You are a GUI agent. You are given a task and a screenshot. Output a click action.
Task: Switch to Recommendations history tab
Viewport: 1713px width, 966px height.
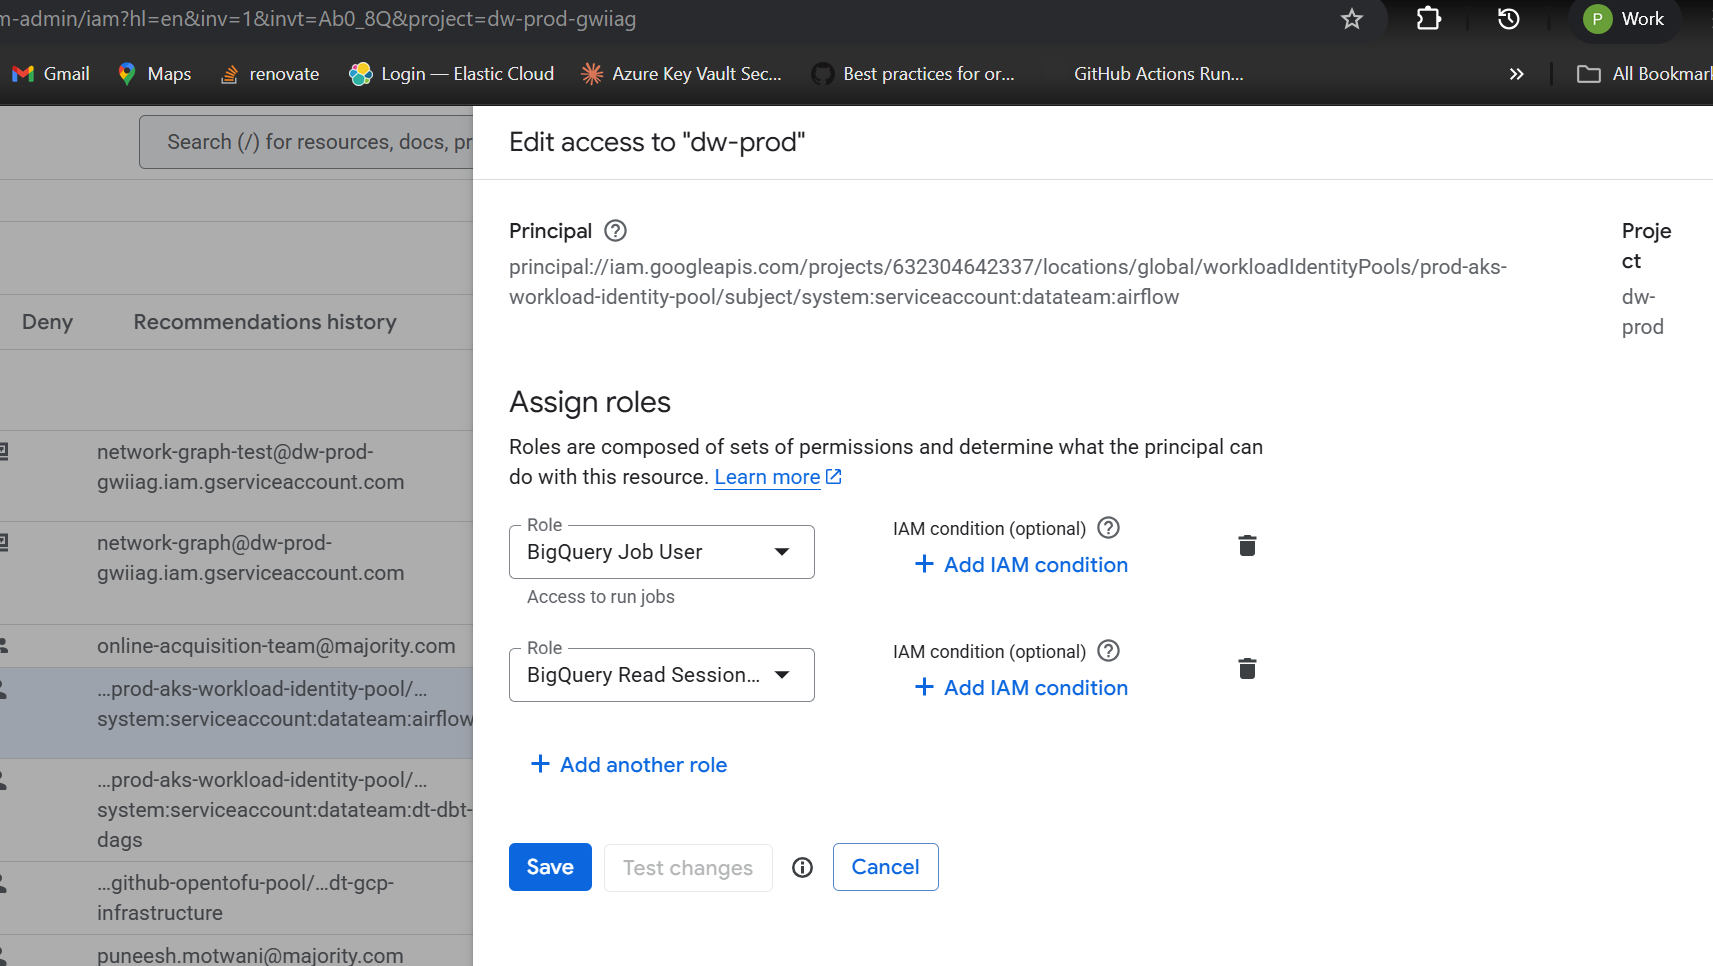265,322
